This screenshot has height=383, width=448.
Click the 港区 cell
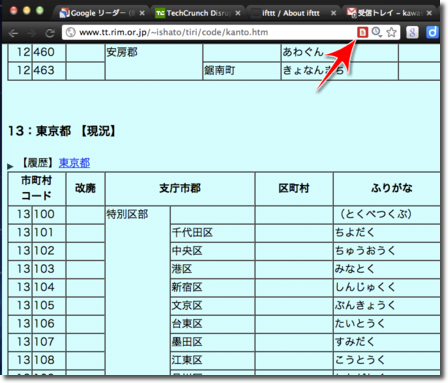pos(212,269)
